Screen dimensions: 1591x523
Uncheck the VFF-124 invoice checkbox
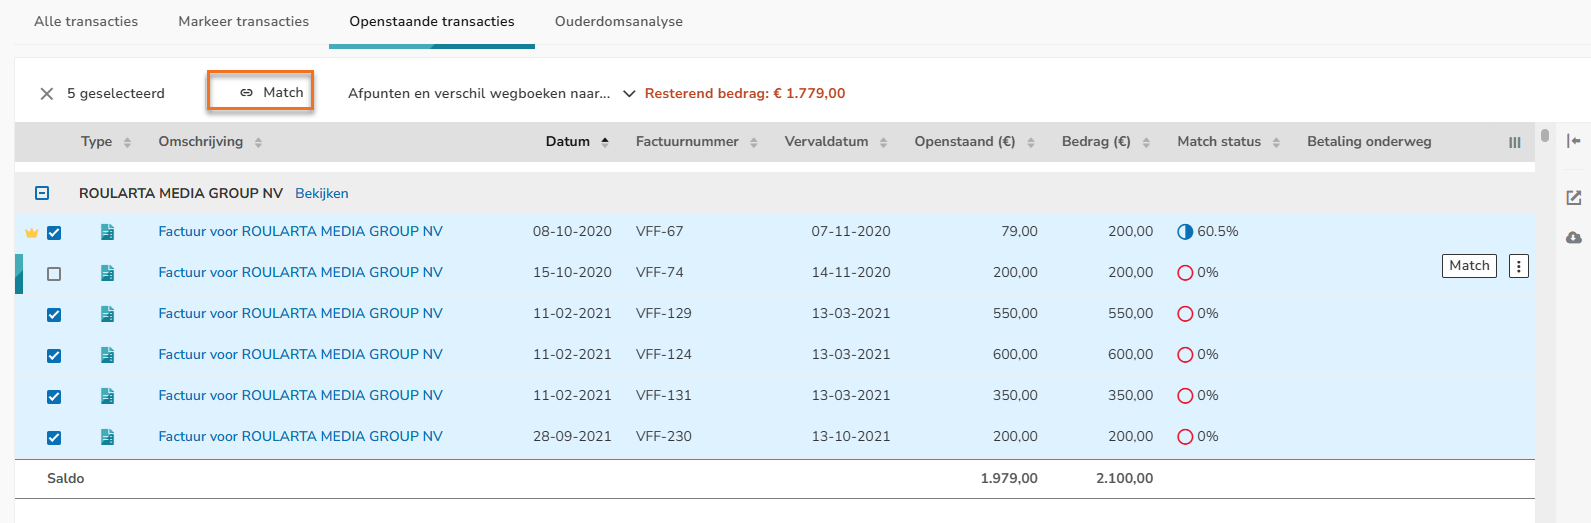coord(54,356)
